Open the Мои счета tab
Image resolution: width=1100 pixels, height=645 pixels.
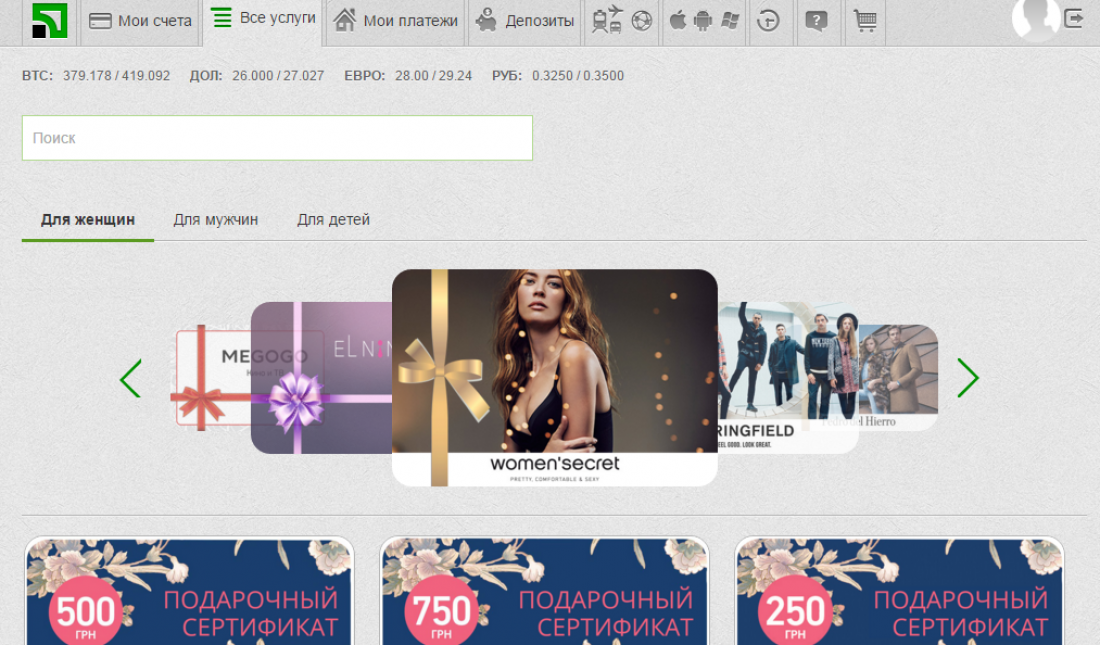point(140,21)
